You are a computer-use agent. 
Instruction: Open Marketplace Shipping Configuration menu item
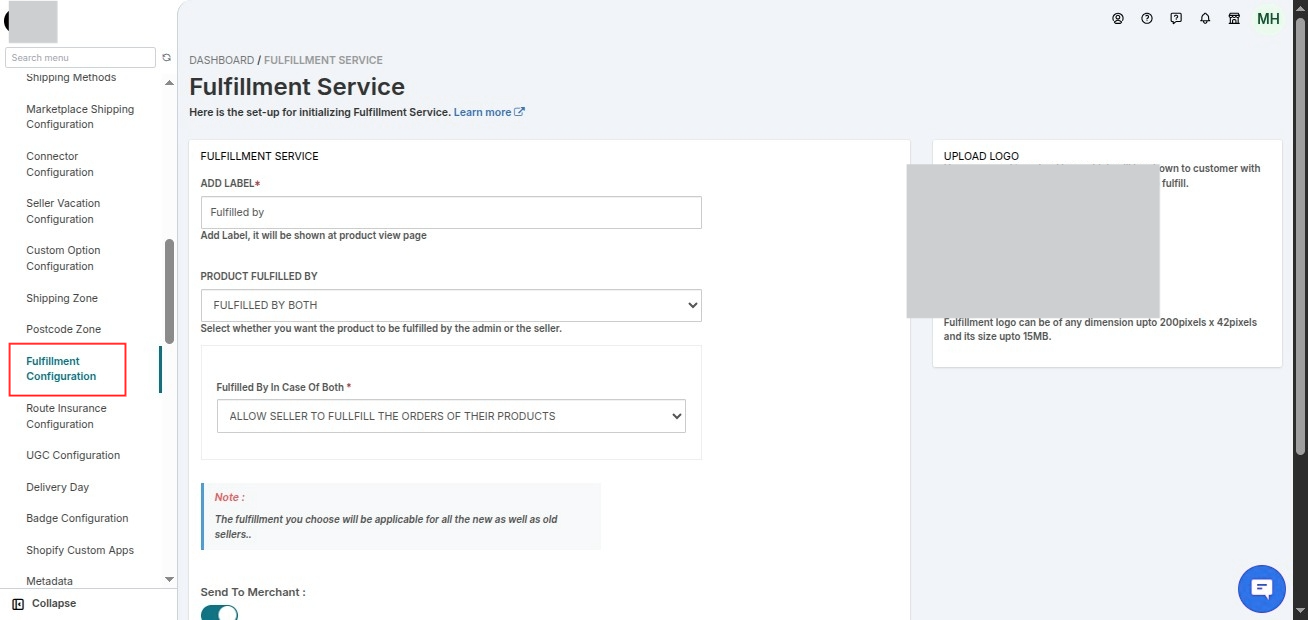pyautogui.click(x=80, y=117)
